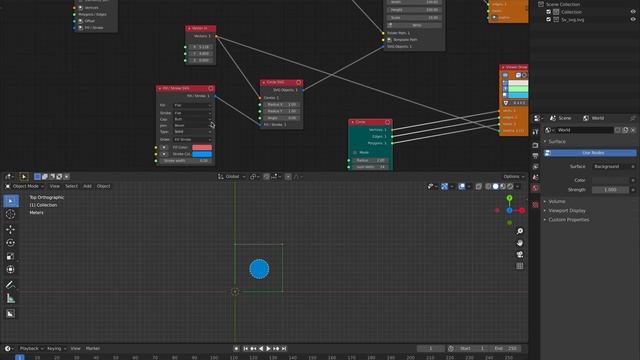Toggle Sv_svg checkbox in outliner
Screen dimensions: 640x360
(x=549, y=20)
